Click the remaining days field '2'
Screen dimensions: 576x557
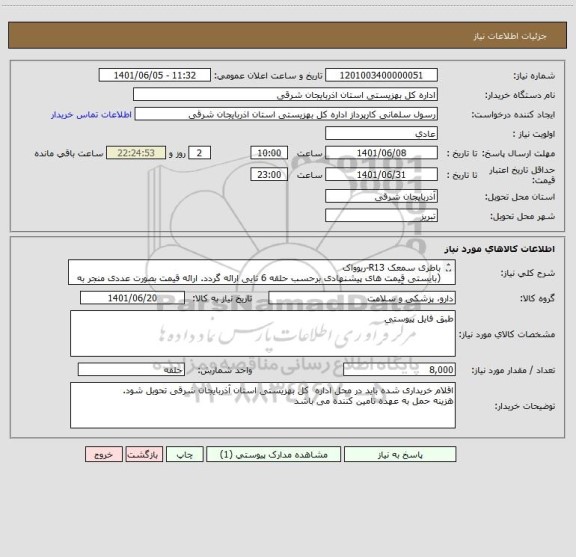pos(199,153)
